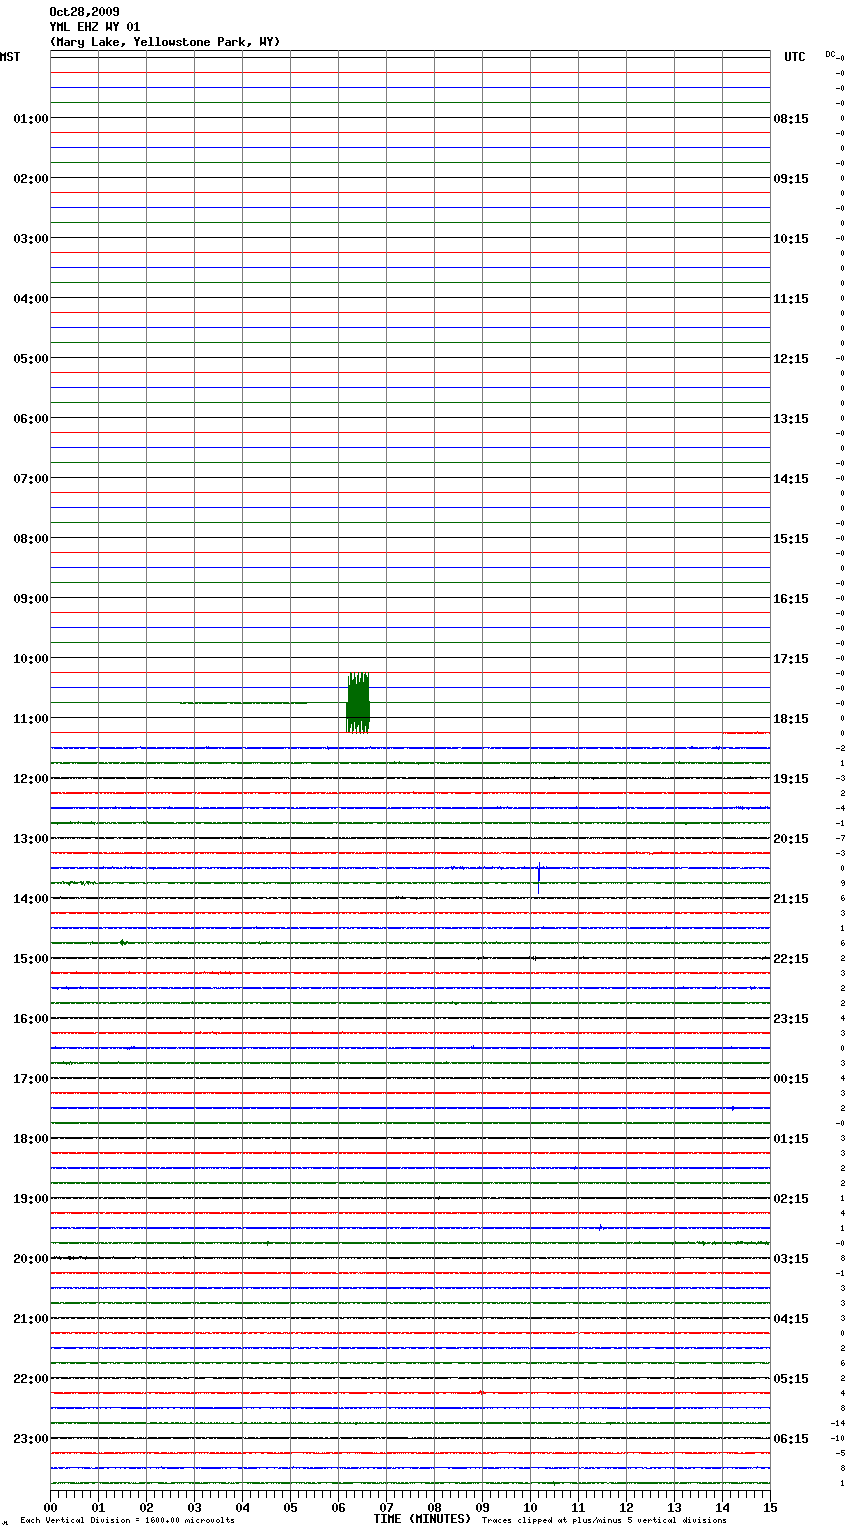This screenshot has width=850, height=1534.
Task: Click minute 15 on the time axis
Action: (770, 1507)
